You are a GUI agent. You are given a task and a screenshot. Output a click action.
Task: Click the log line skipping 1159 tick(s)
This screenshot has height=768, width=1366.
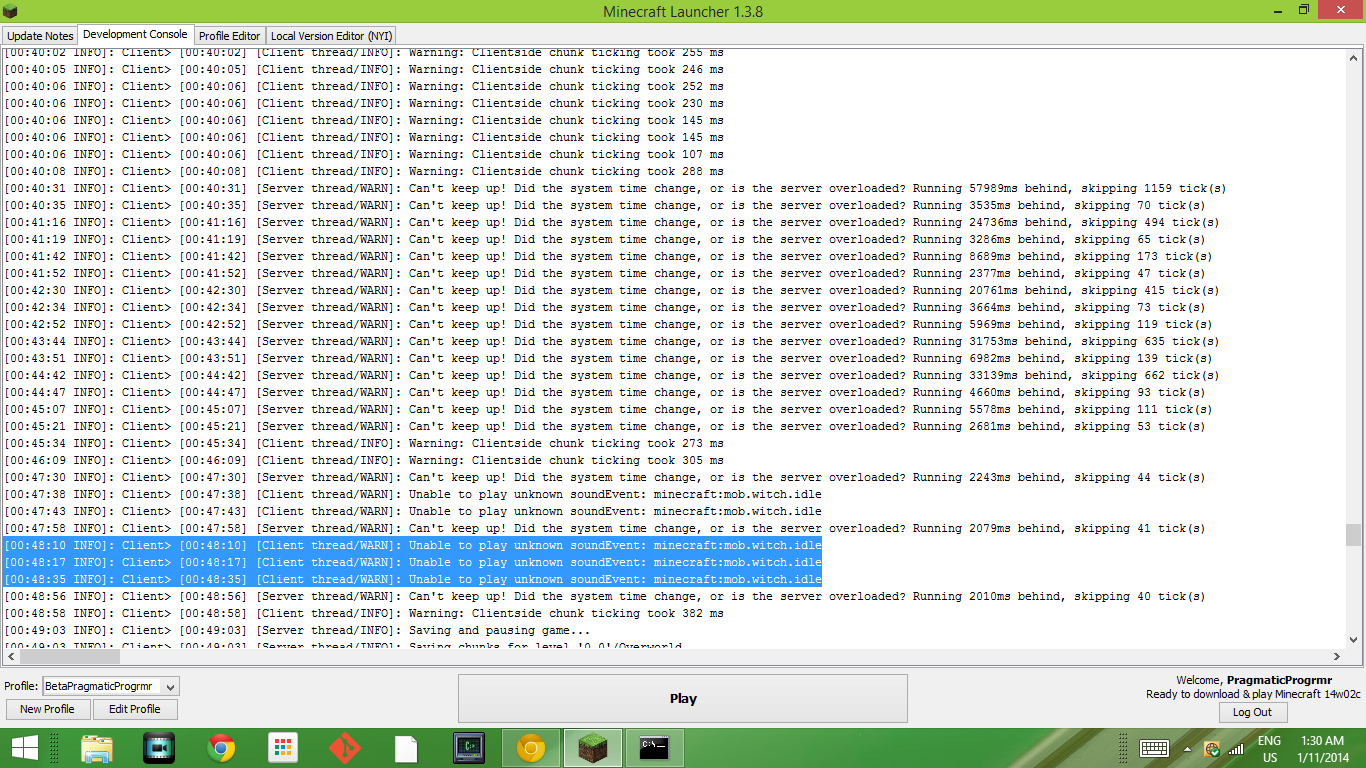[615, 188]
